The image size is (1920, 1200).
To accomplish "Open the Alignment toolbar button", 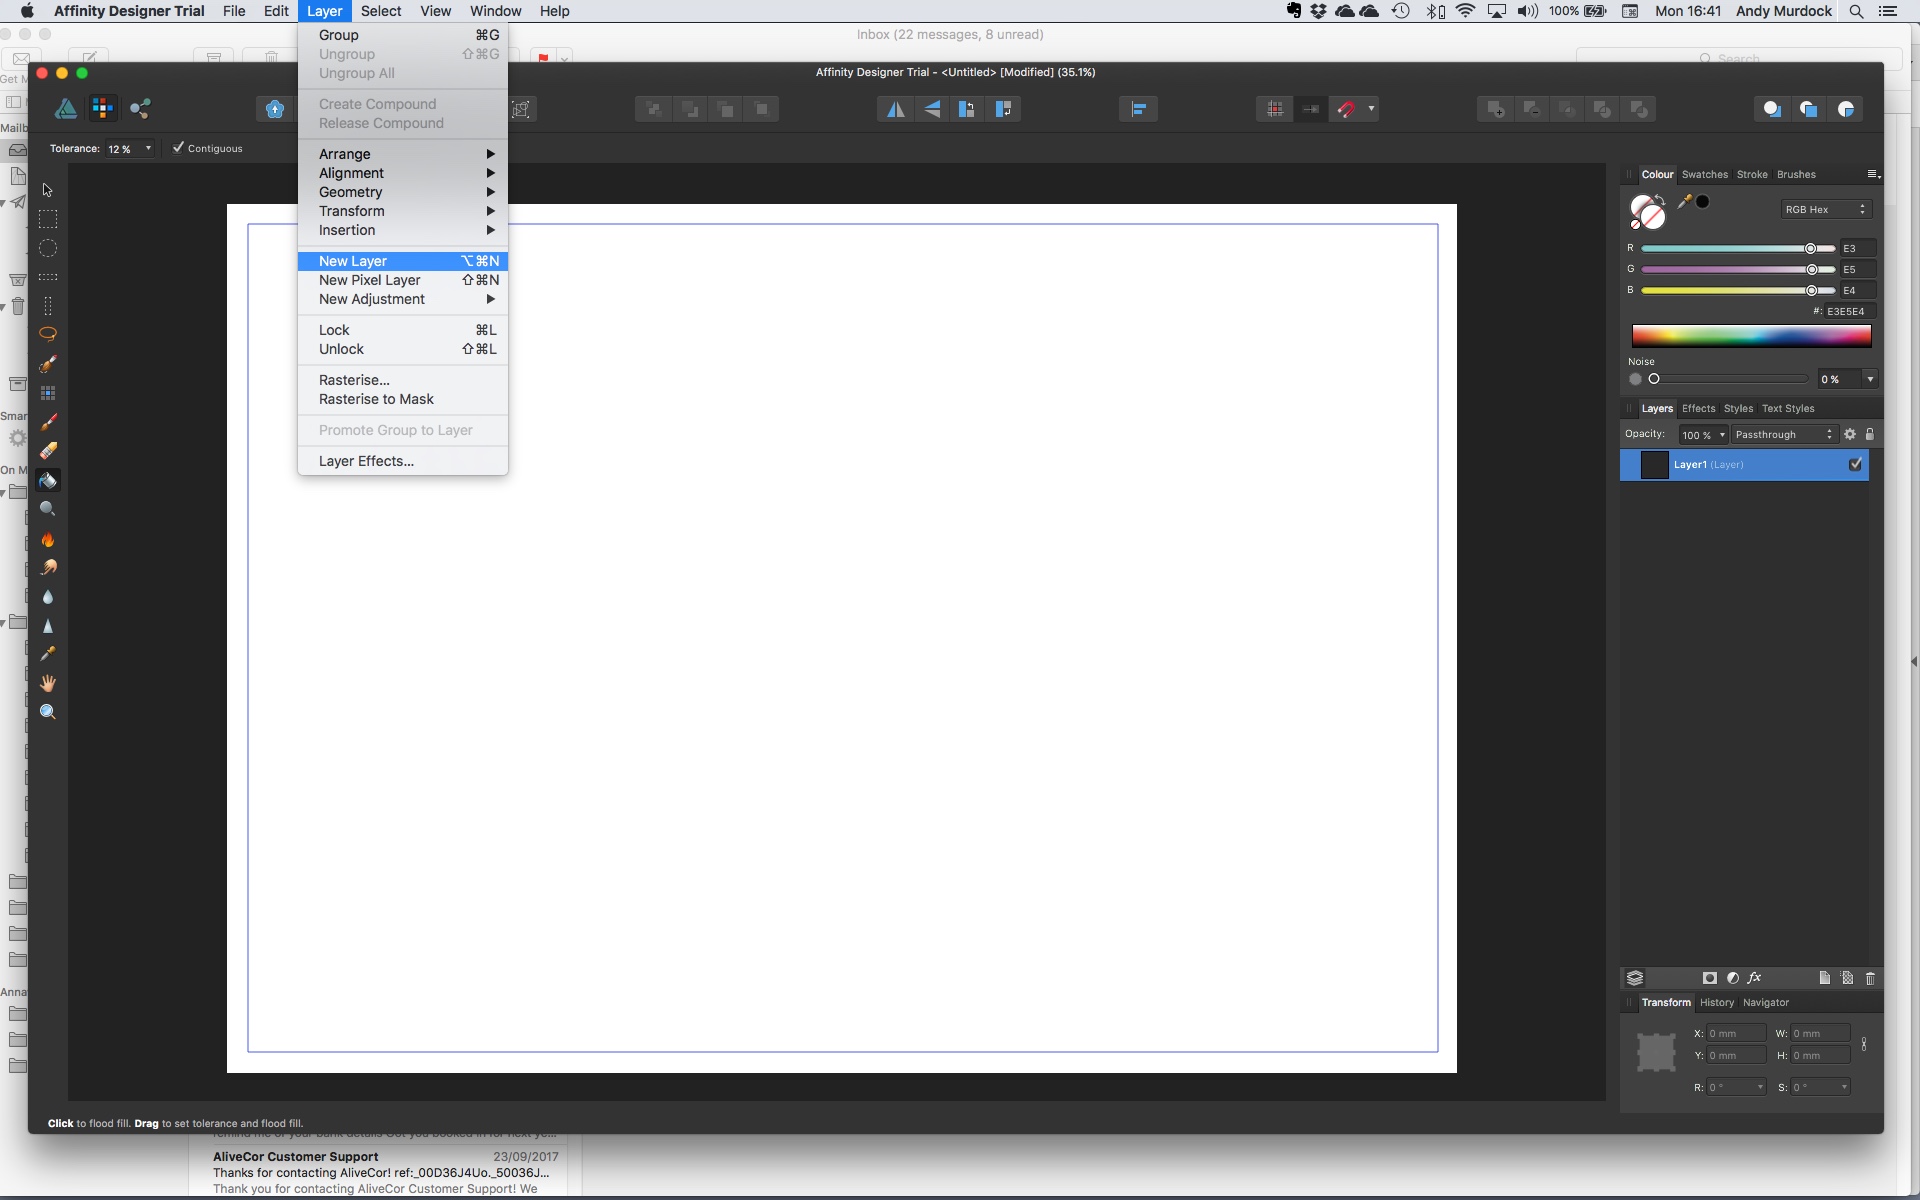I will click(1138, 109).
